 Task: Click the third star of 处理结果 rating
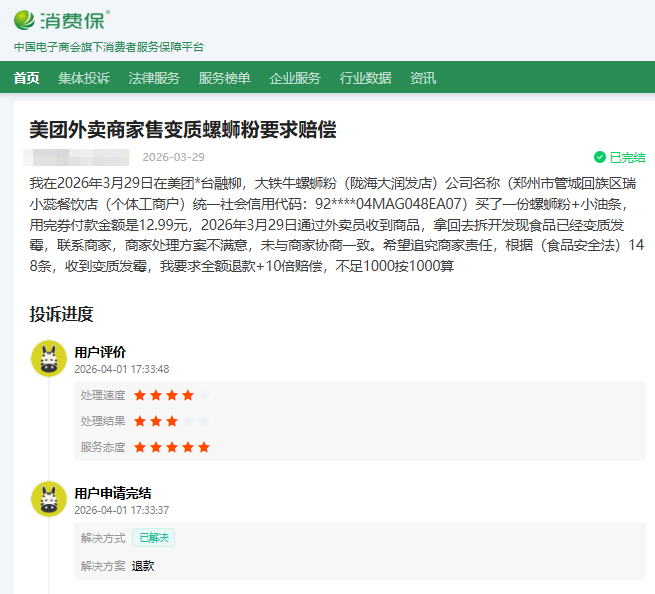click(172, 421)
